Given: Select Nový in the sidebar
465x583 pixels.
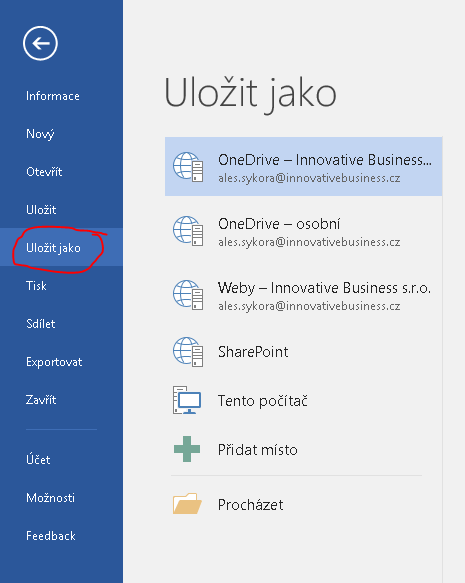Looking at the screenshot, I should tap(40, 134).
